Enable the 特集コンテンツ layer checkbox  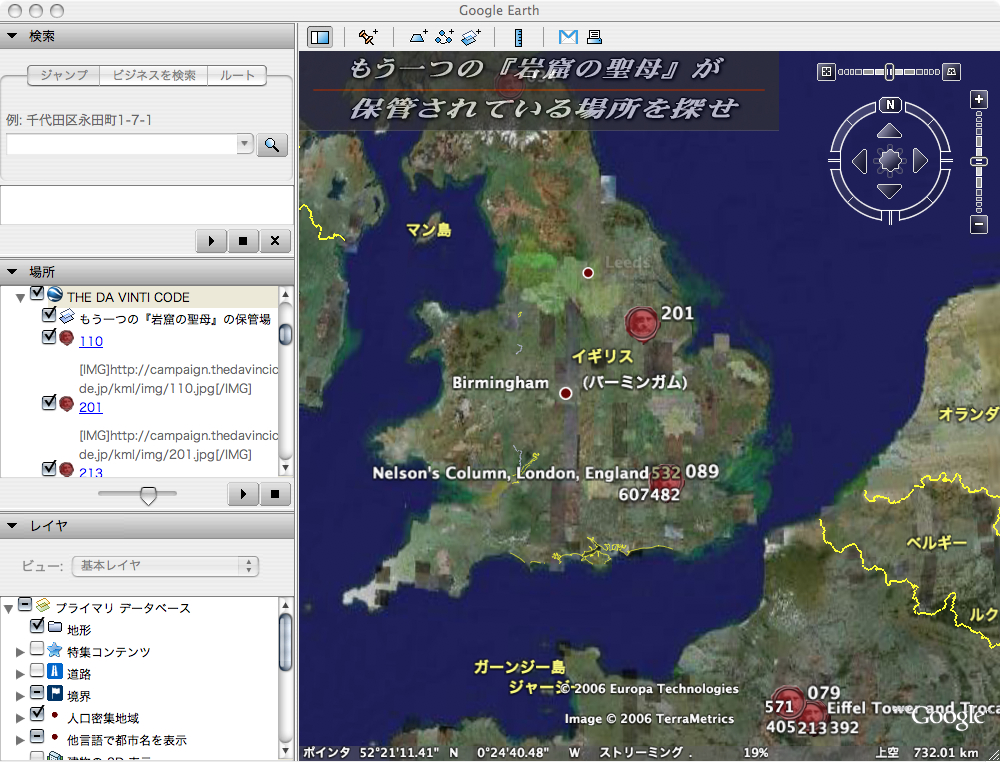[x=37, y=648]
